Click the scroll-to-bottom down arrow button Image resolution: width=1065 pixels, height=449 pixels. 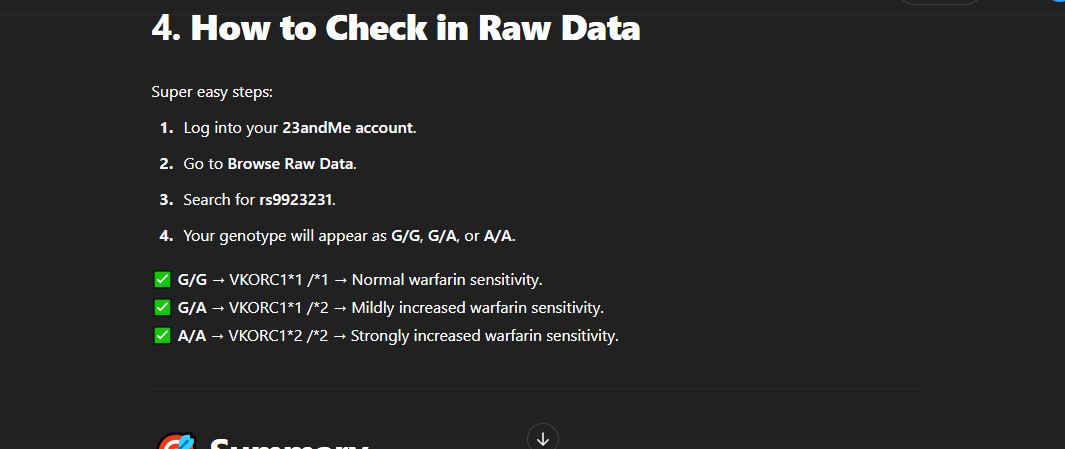click(542, 437)
